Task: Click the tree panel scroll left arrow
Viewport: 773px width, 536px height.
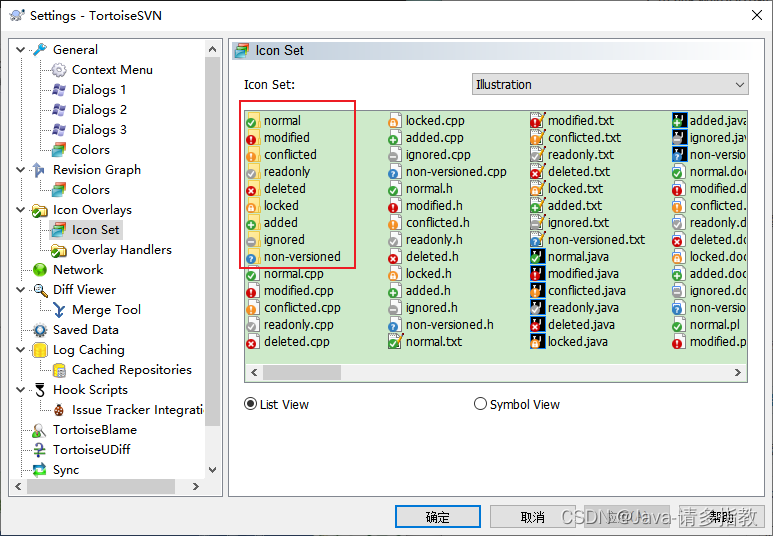Action: [18, 487]
